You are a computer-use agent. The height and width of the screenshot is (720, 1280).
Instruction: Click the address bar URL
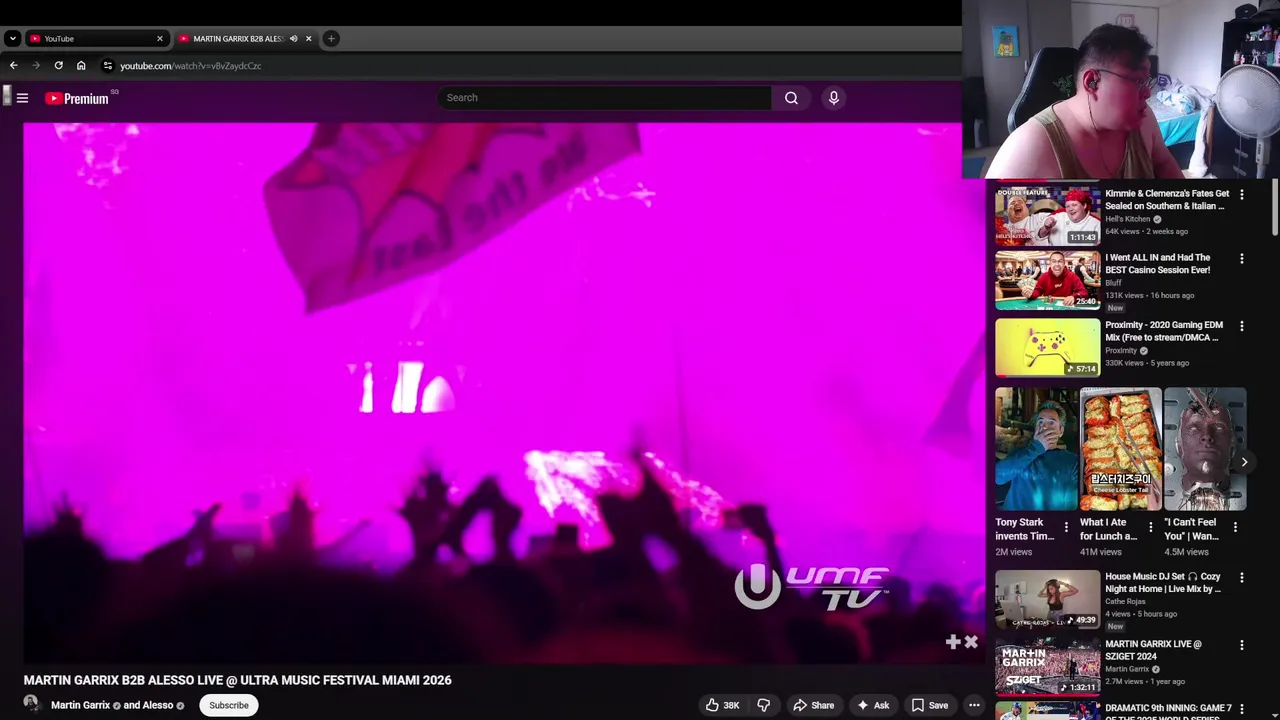click(190, 66)
